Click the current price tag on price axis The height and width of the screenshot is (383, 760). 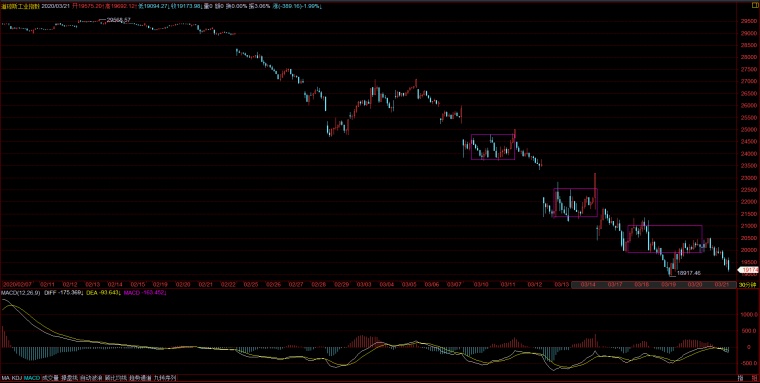pos(749,270)
